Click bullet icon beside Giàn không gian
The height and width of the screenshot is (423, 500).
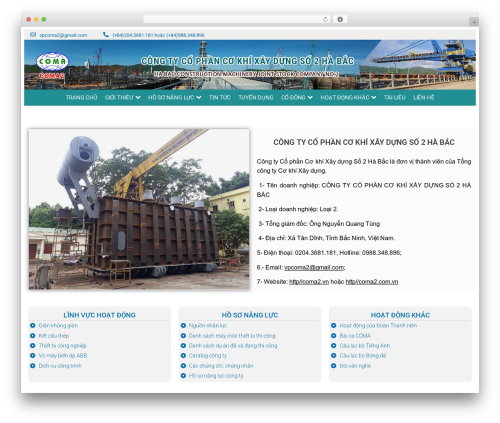click(x=33, y=325)
